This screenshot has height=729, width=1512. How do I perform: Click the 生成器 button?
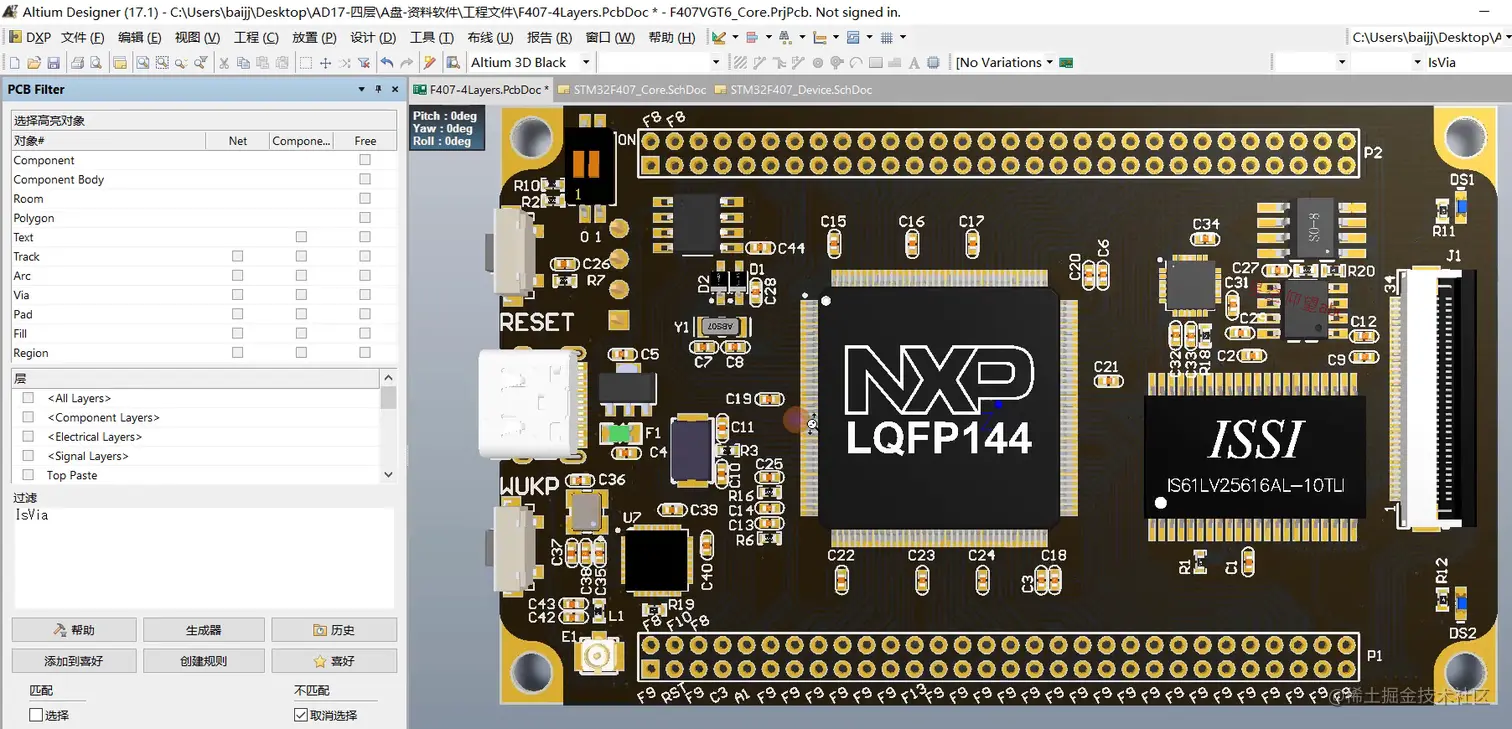point(204,630)
